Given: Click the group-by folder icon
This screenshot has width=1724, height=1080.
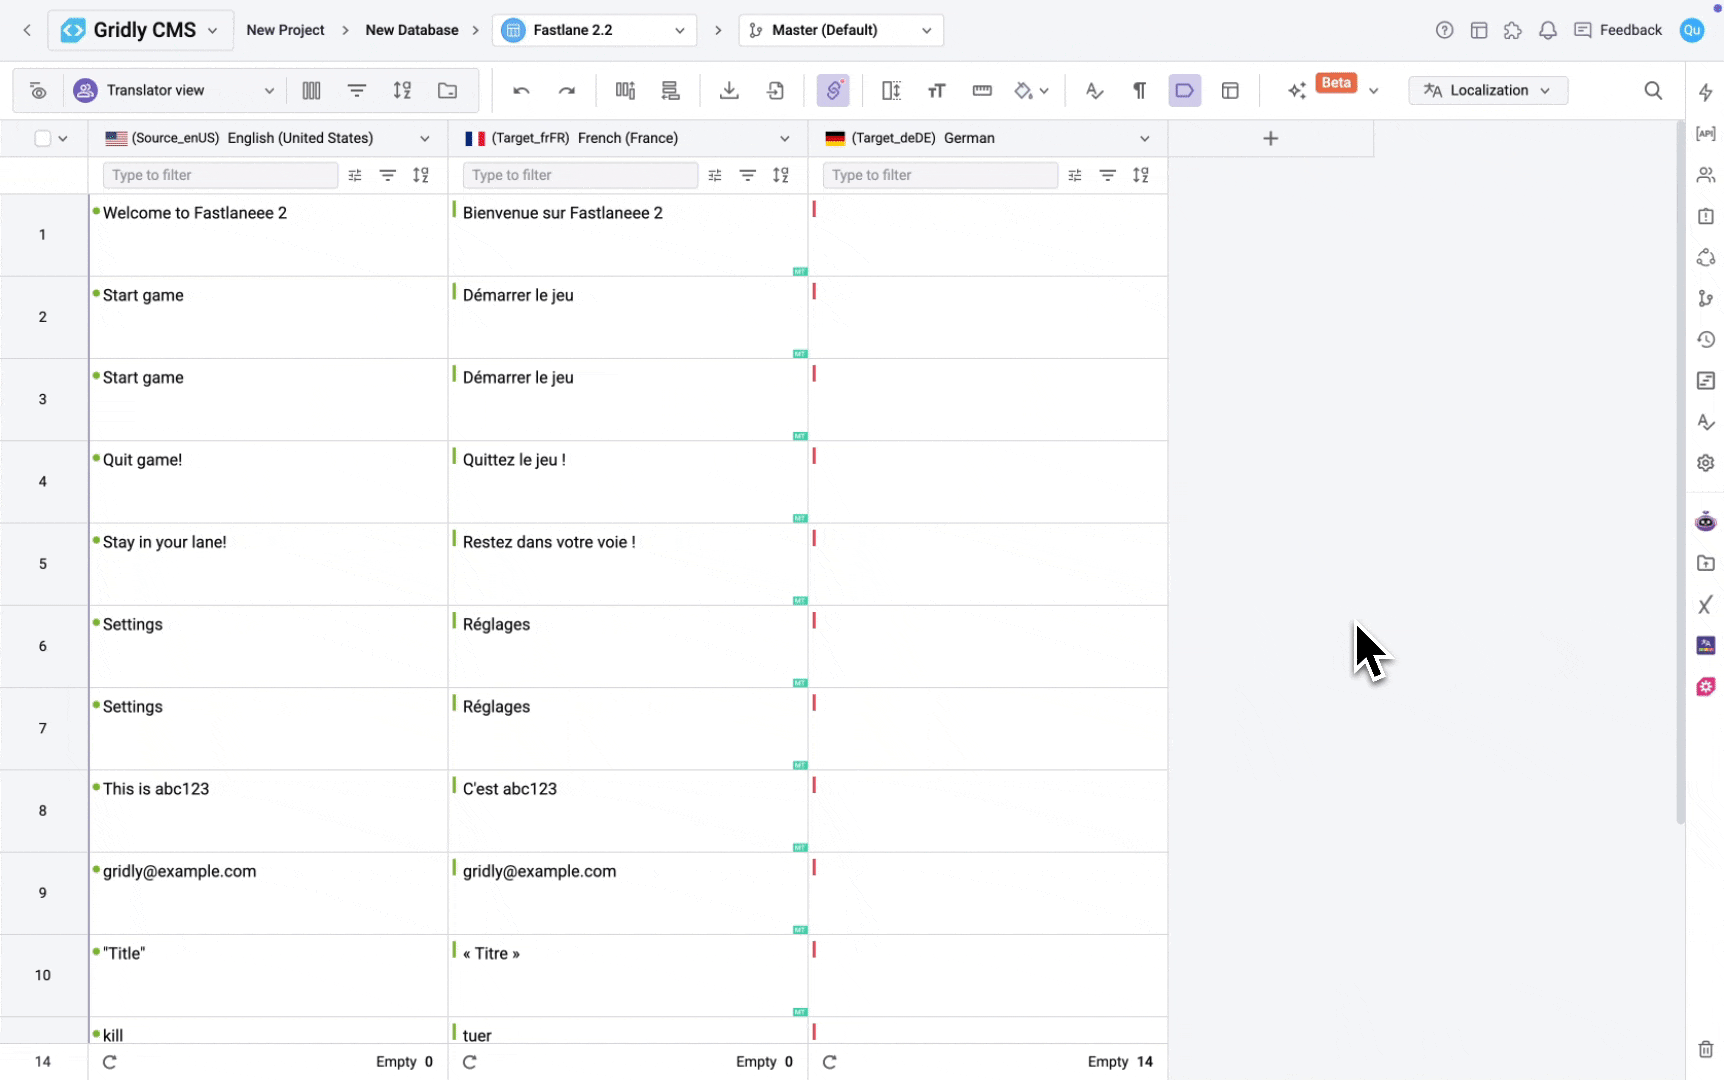Looking at the screenshot, I should tap(447, 91).
